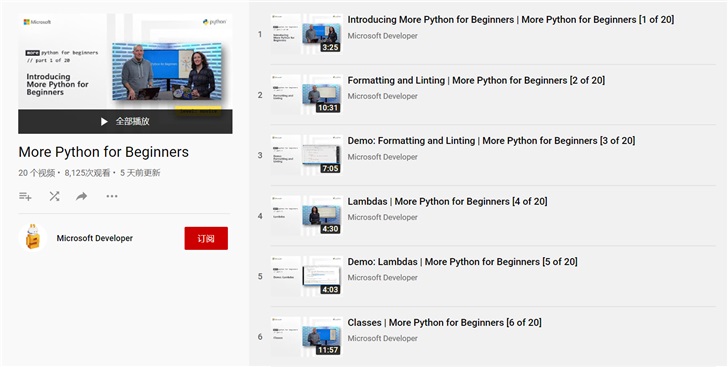728x367 pixels.
Task: Open thumbnail of video 5 with 4:03 duration
Action: pyautogui.click(x=306, y=276)
